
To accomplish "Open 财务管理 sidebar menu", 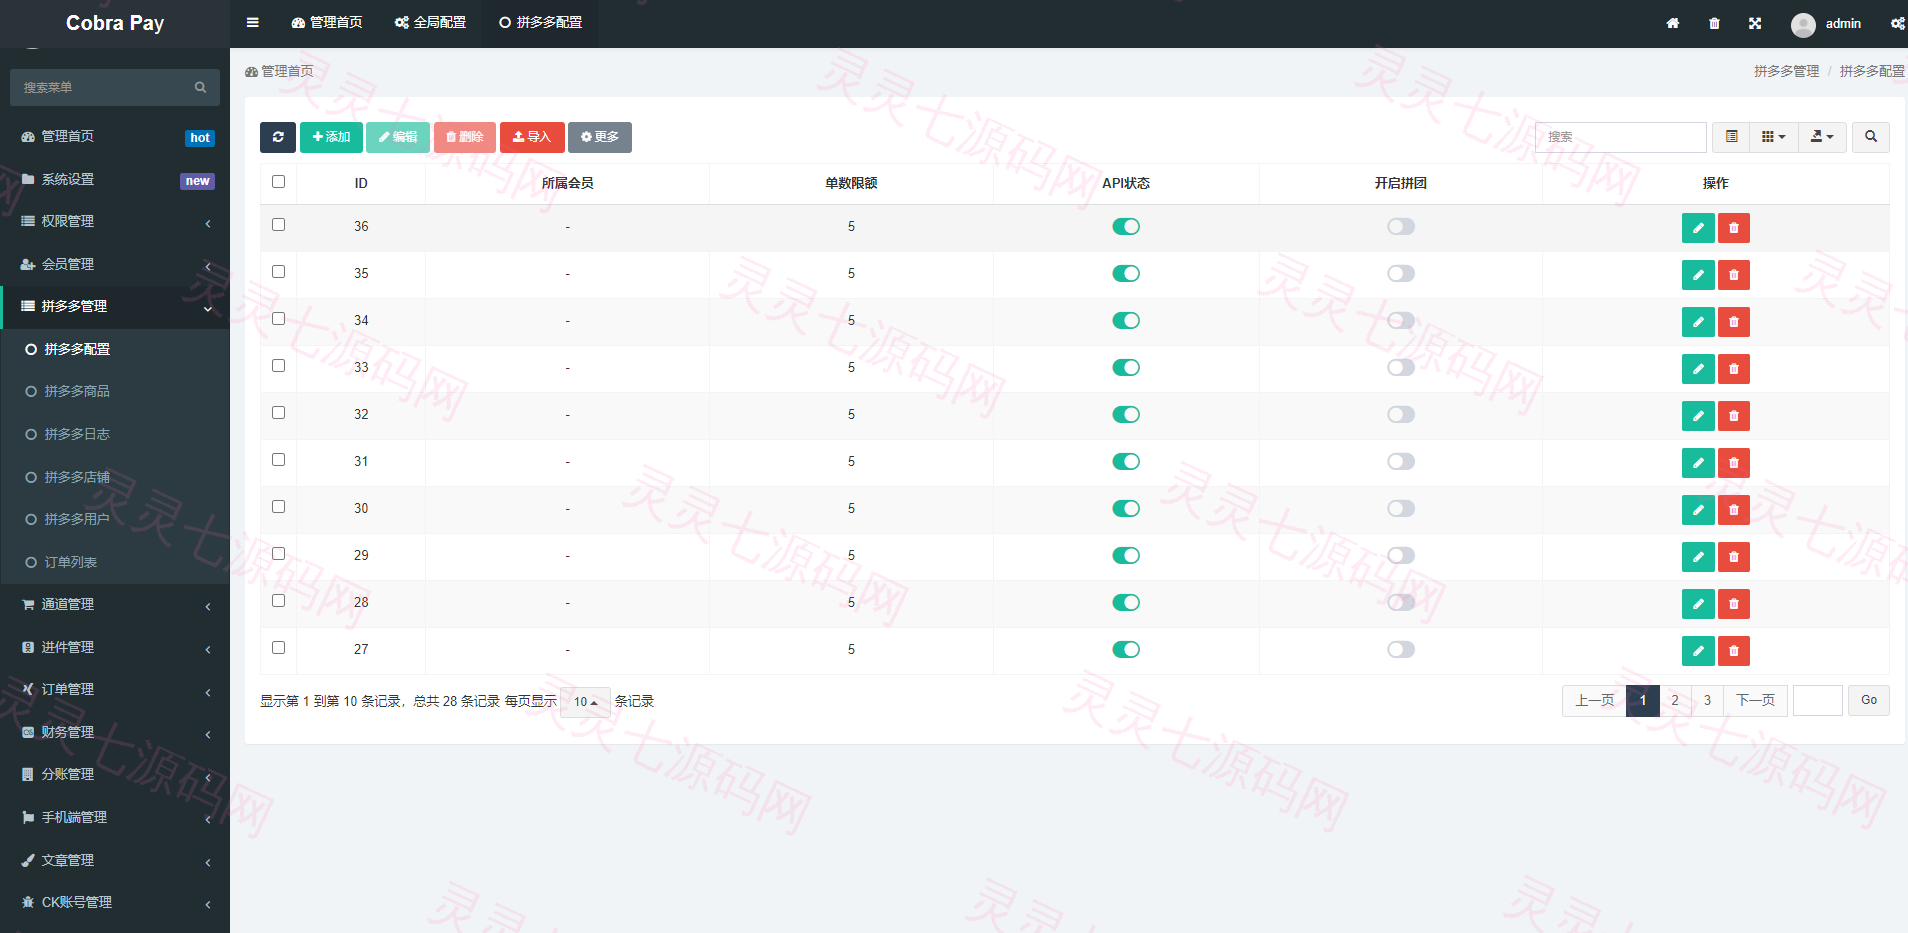I will [x=115, y=733].
